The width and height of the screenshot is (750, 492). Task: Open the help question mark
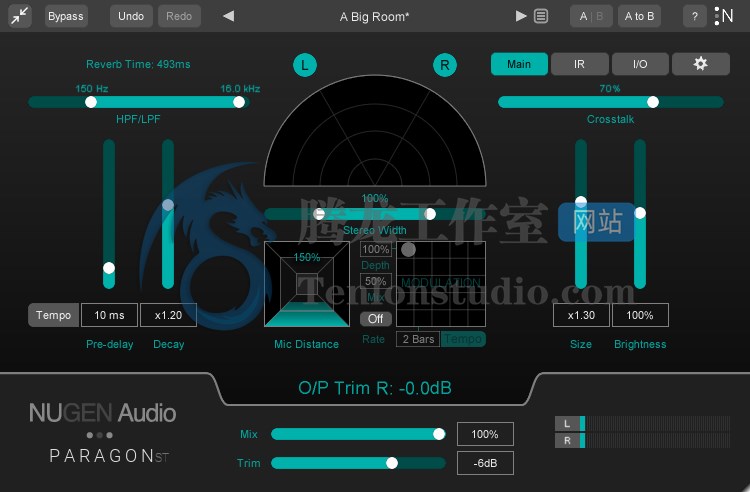pos(695,16)
